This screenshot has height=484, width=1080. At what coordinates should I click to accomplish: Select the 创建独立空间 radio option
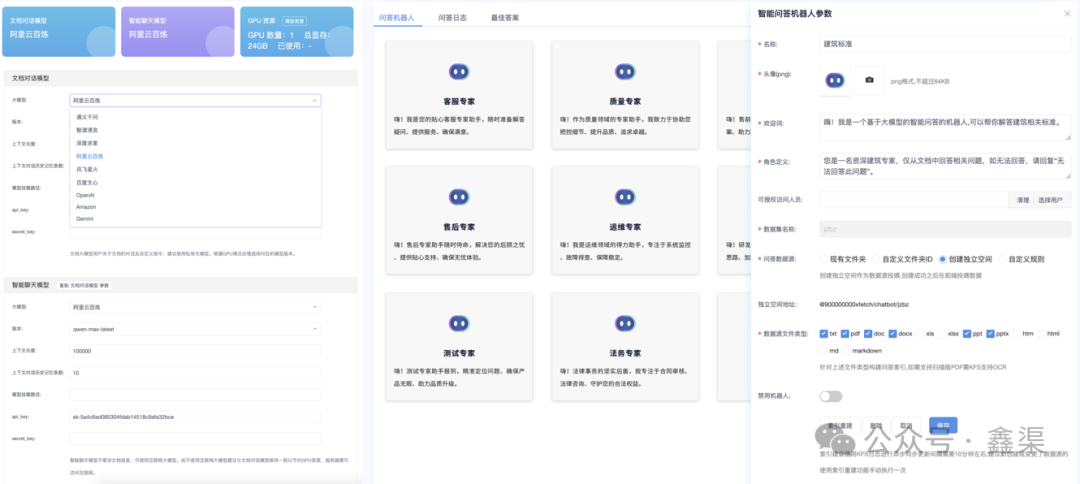(943, 260)
